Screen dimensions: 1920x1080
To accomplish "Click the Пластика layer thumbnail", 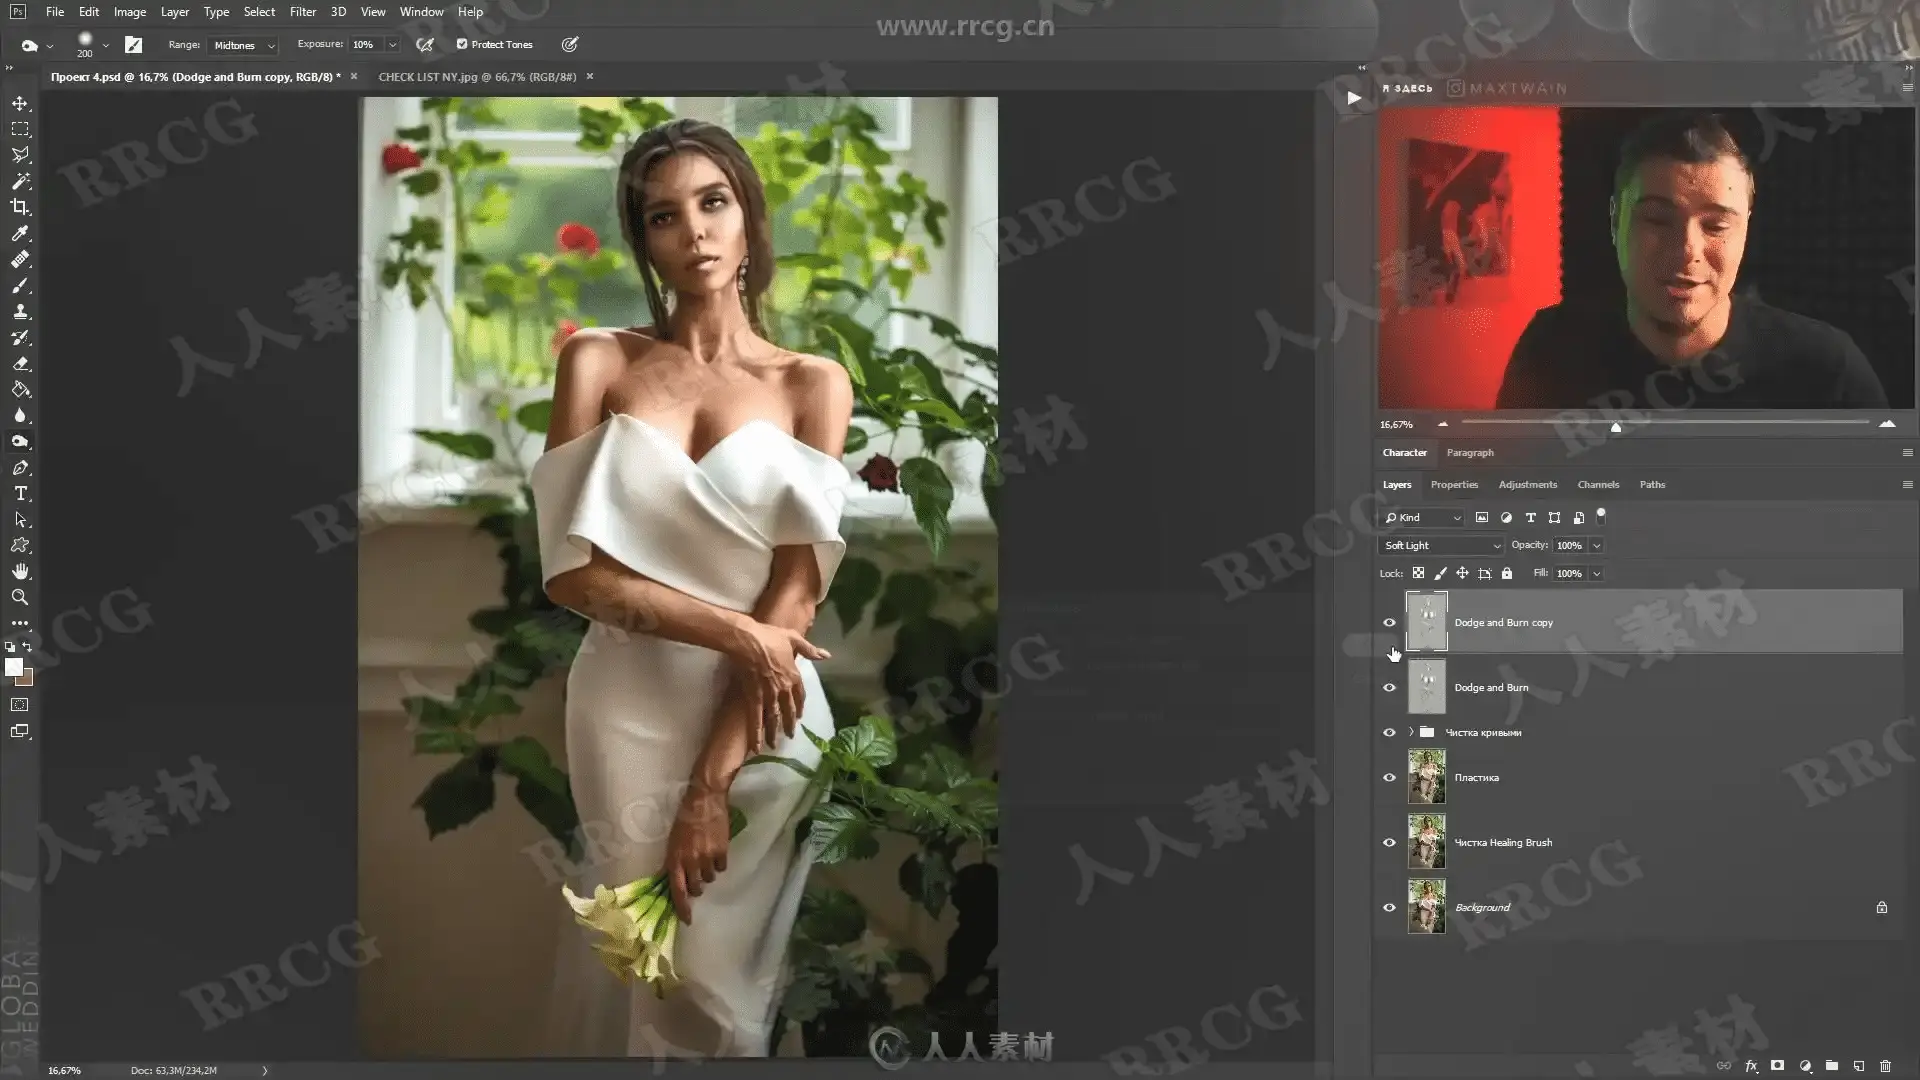I will (x=1426, y=777).
